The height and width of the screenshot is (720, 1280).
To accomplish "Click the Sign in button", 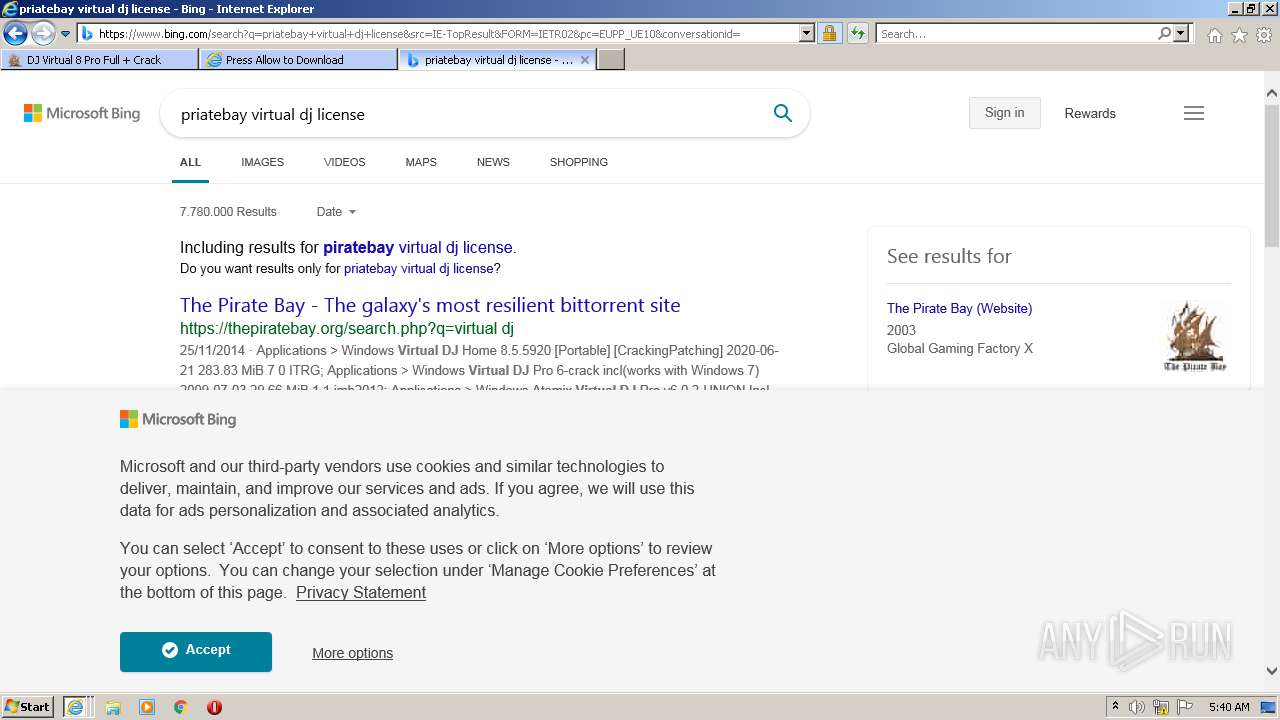I will point(1004,113).
